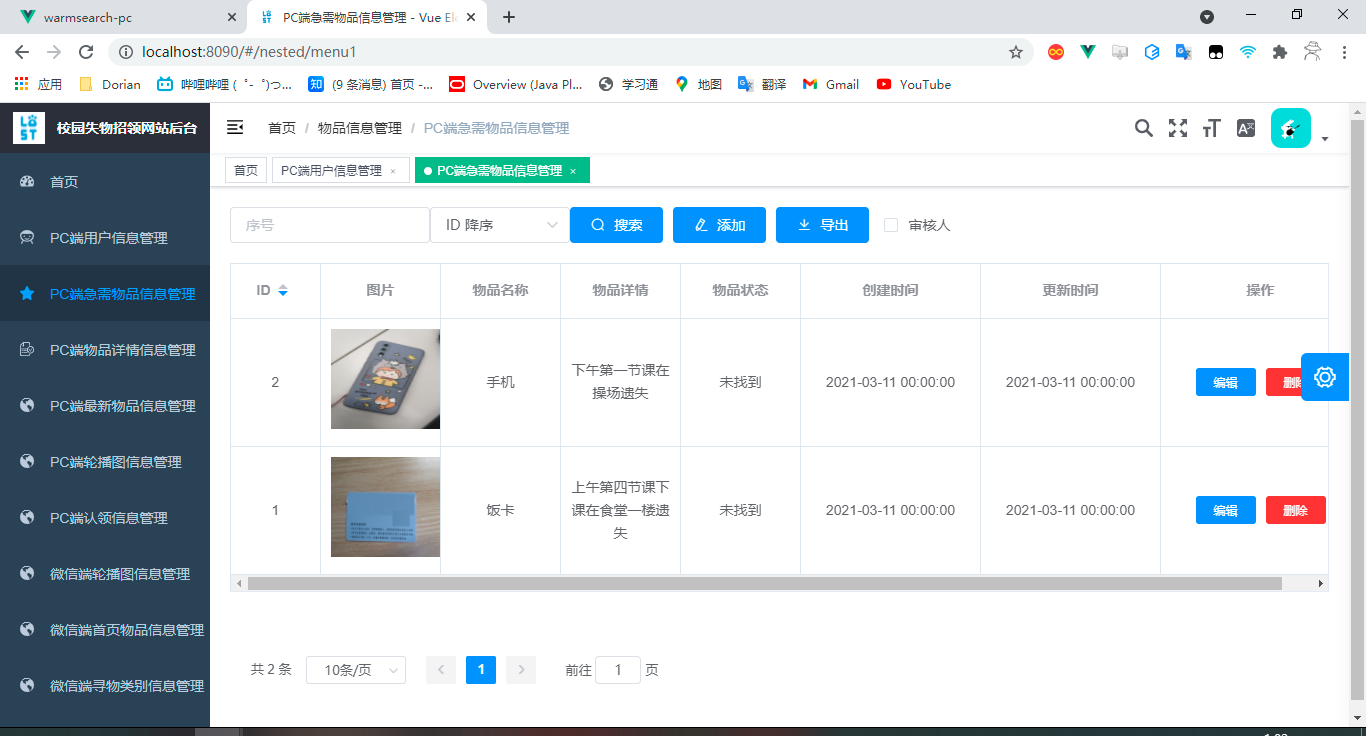
Task: Expand the avatar dropdown caret
Action: (x=1325, y=139)
